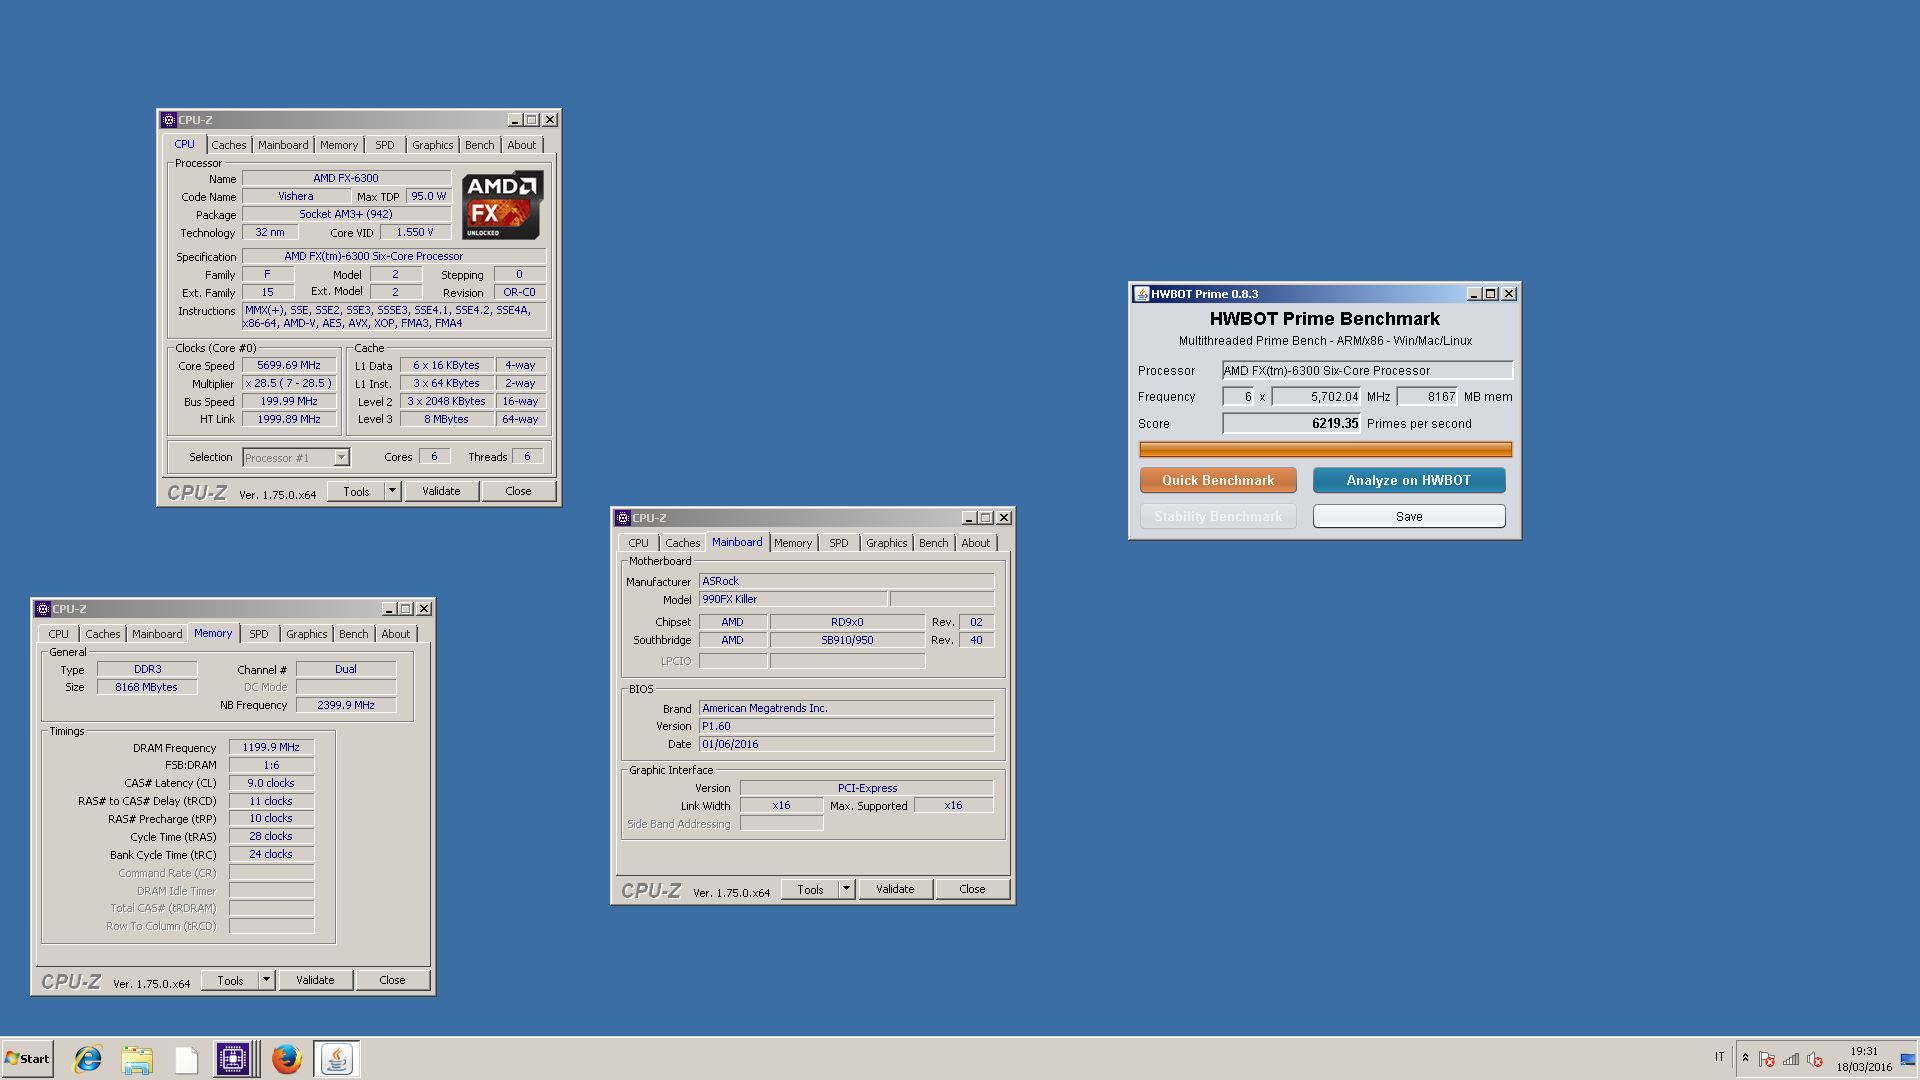Click the HWBOT Processor name field

1367,371
